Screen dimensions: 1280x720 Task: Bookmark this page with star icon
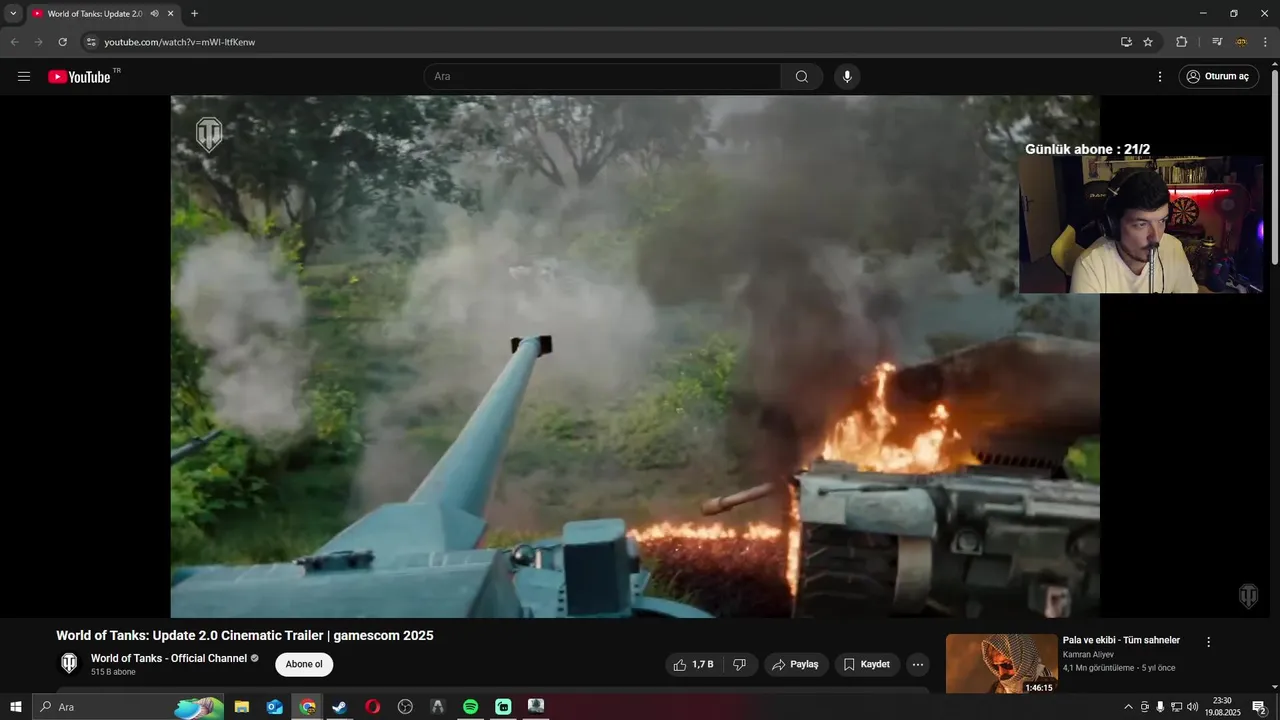[1148, 42]
